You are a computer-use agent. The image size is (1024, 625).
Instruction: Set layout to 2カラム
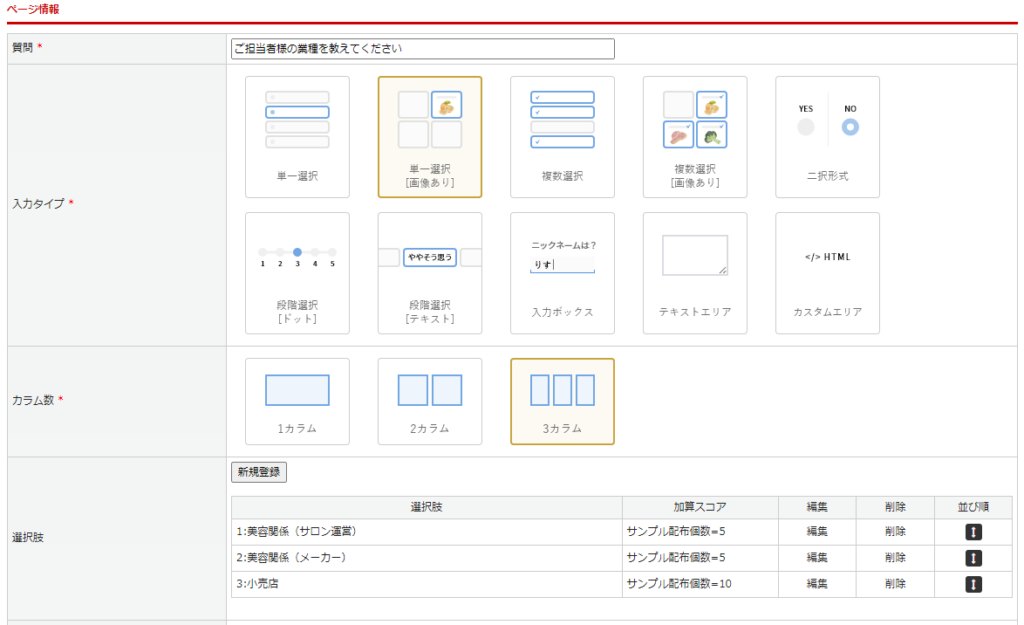429,401
